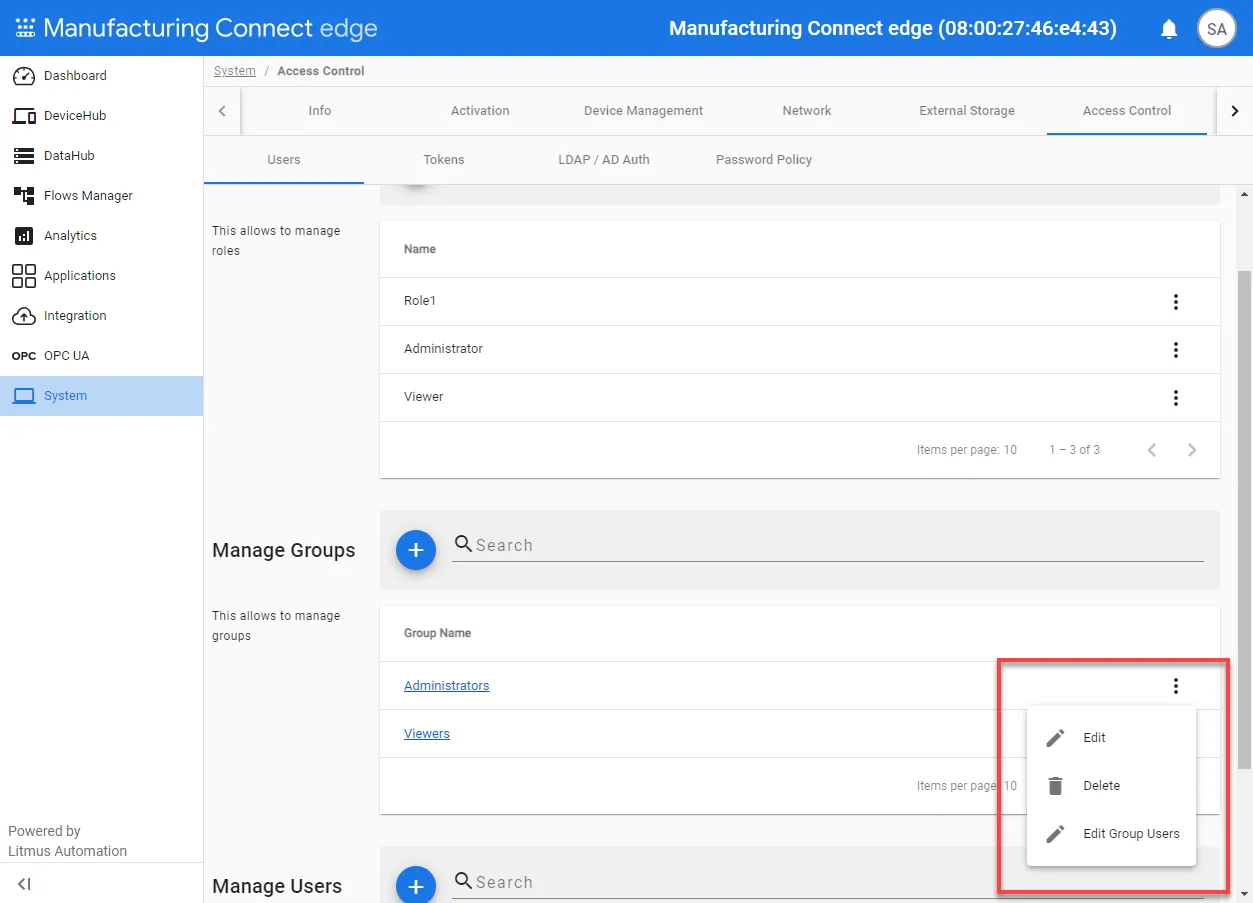Viewport: 1253px width, 903px height.
Task: Click the Manage Users search field
Action: coord(828,882)
